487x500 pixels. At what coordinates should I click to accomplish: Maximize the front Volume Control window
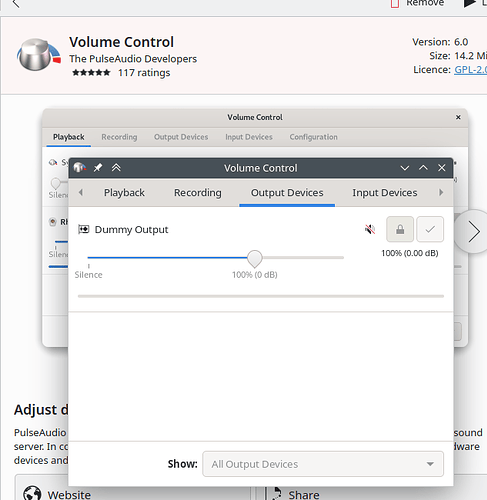[x=423, y=168]
